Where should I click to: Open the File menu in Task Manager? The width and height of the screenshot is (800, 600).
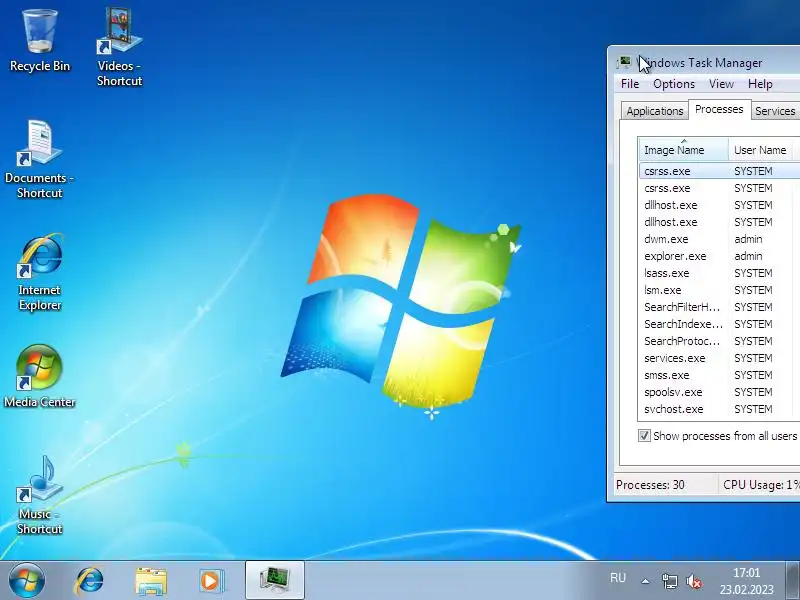[x=630, y=84]
